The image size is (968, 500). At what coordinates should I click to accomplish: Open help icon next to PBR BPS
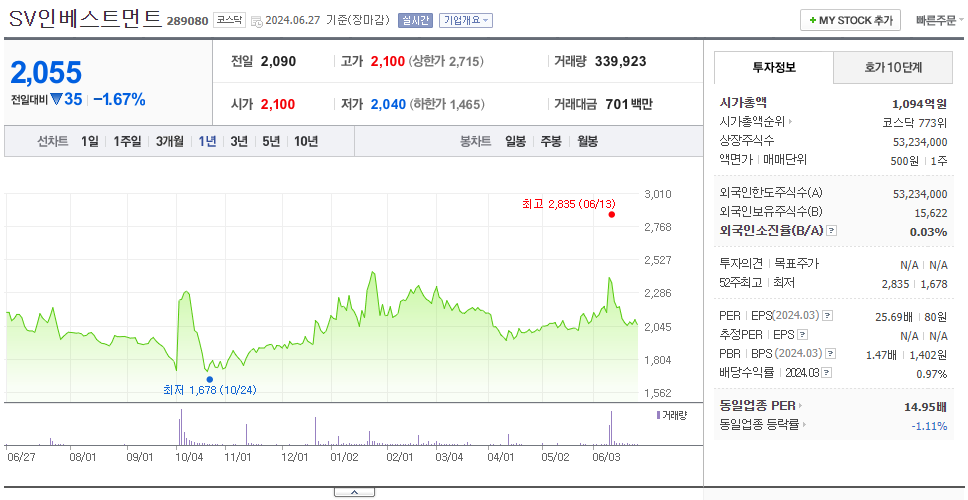point(831,354)
